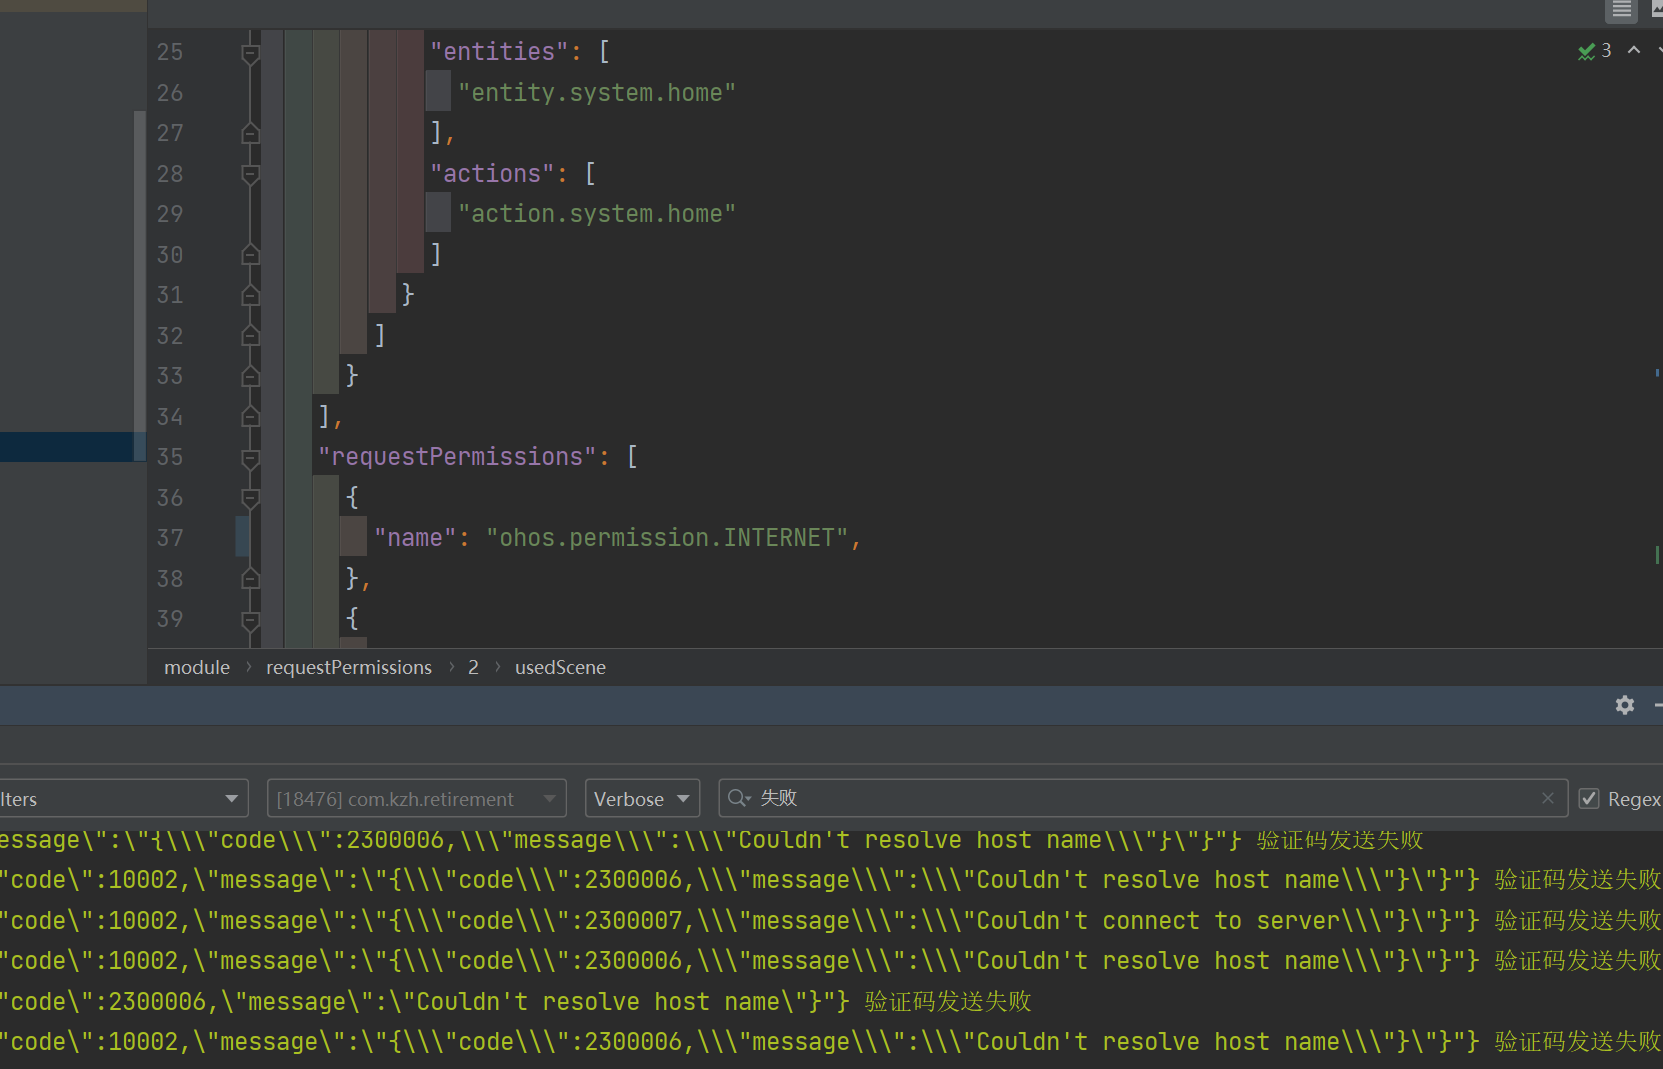The image size is (1663, 1069).
Task: Collapse the fold marker on line 32
Action: tap(251, 336)
